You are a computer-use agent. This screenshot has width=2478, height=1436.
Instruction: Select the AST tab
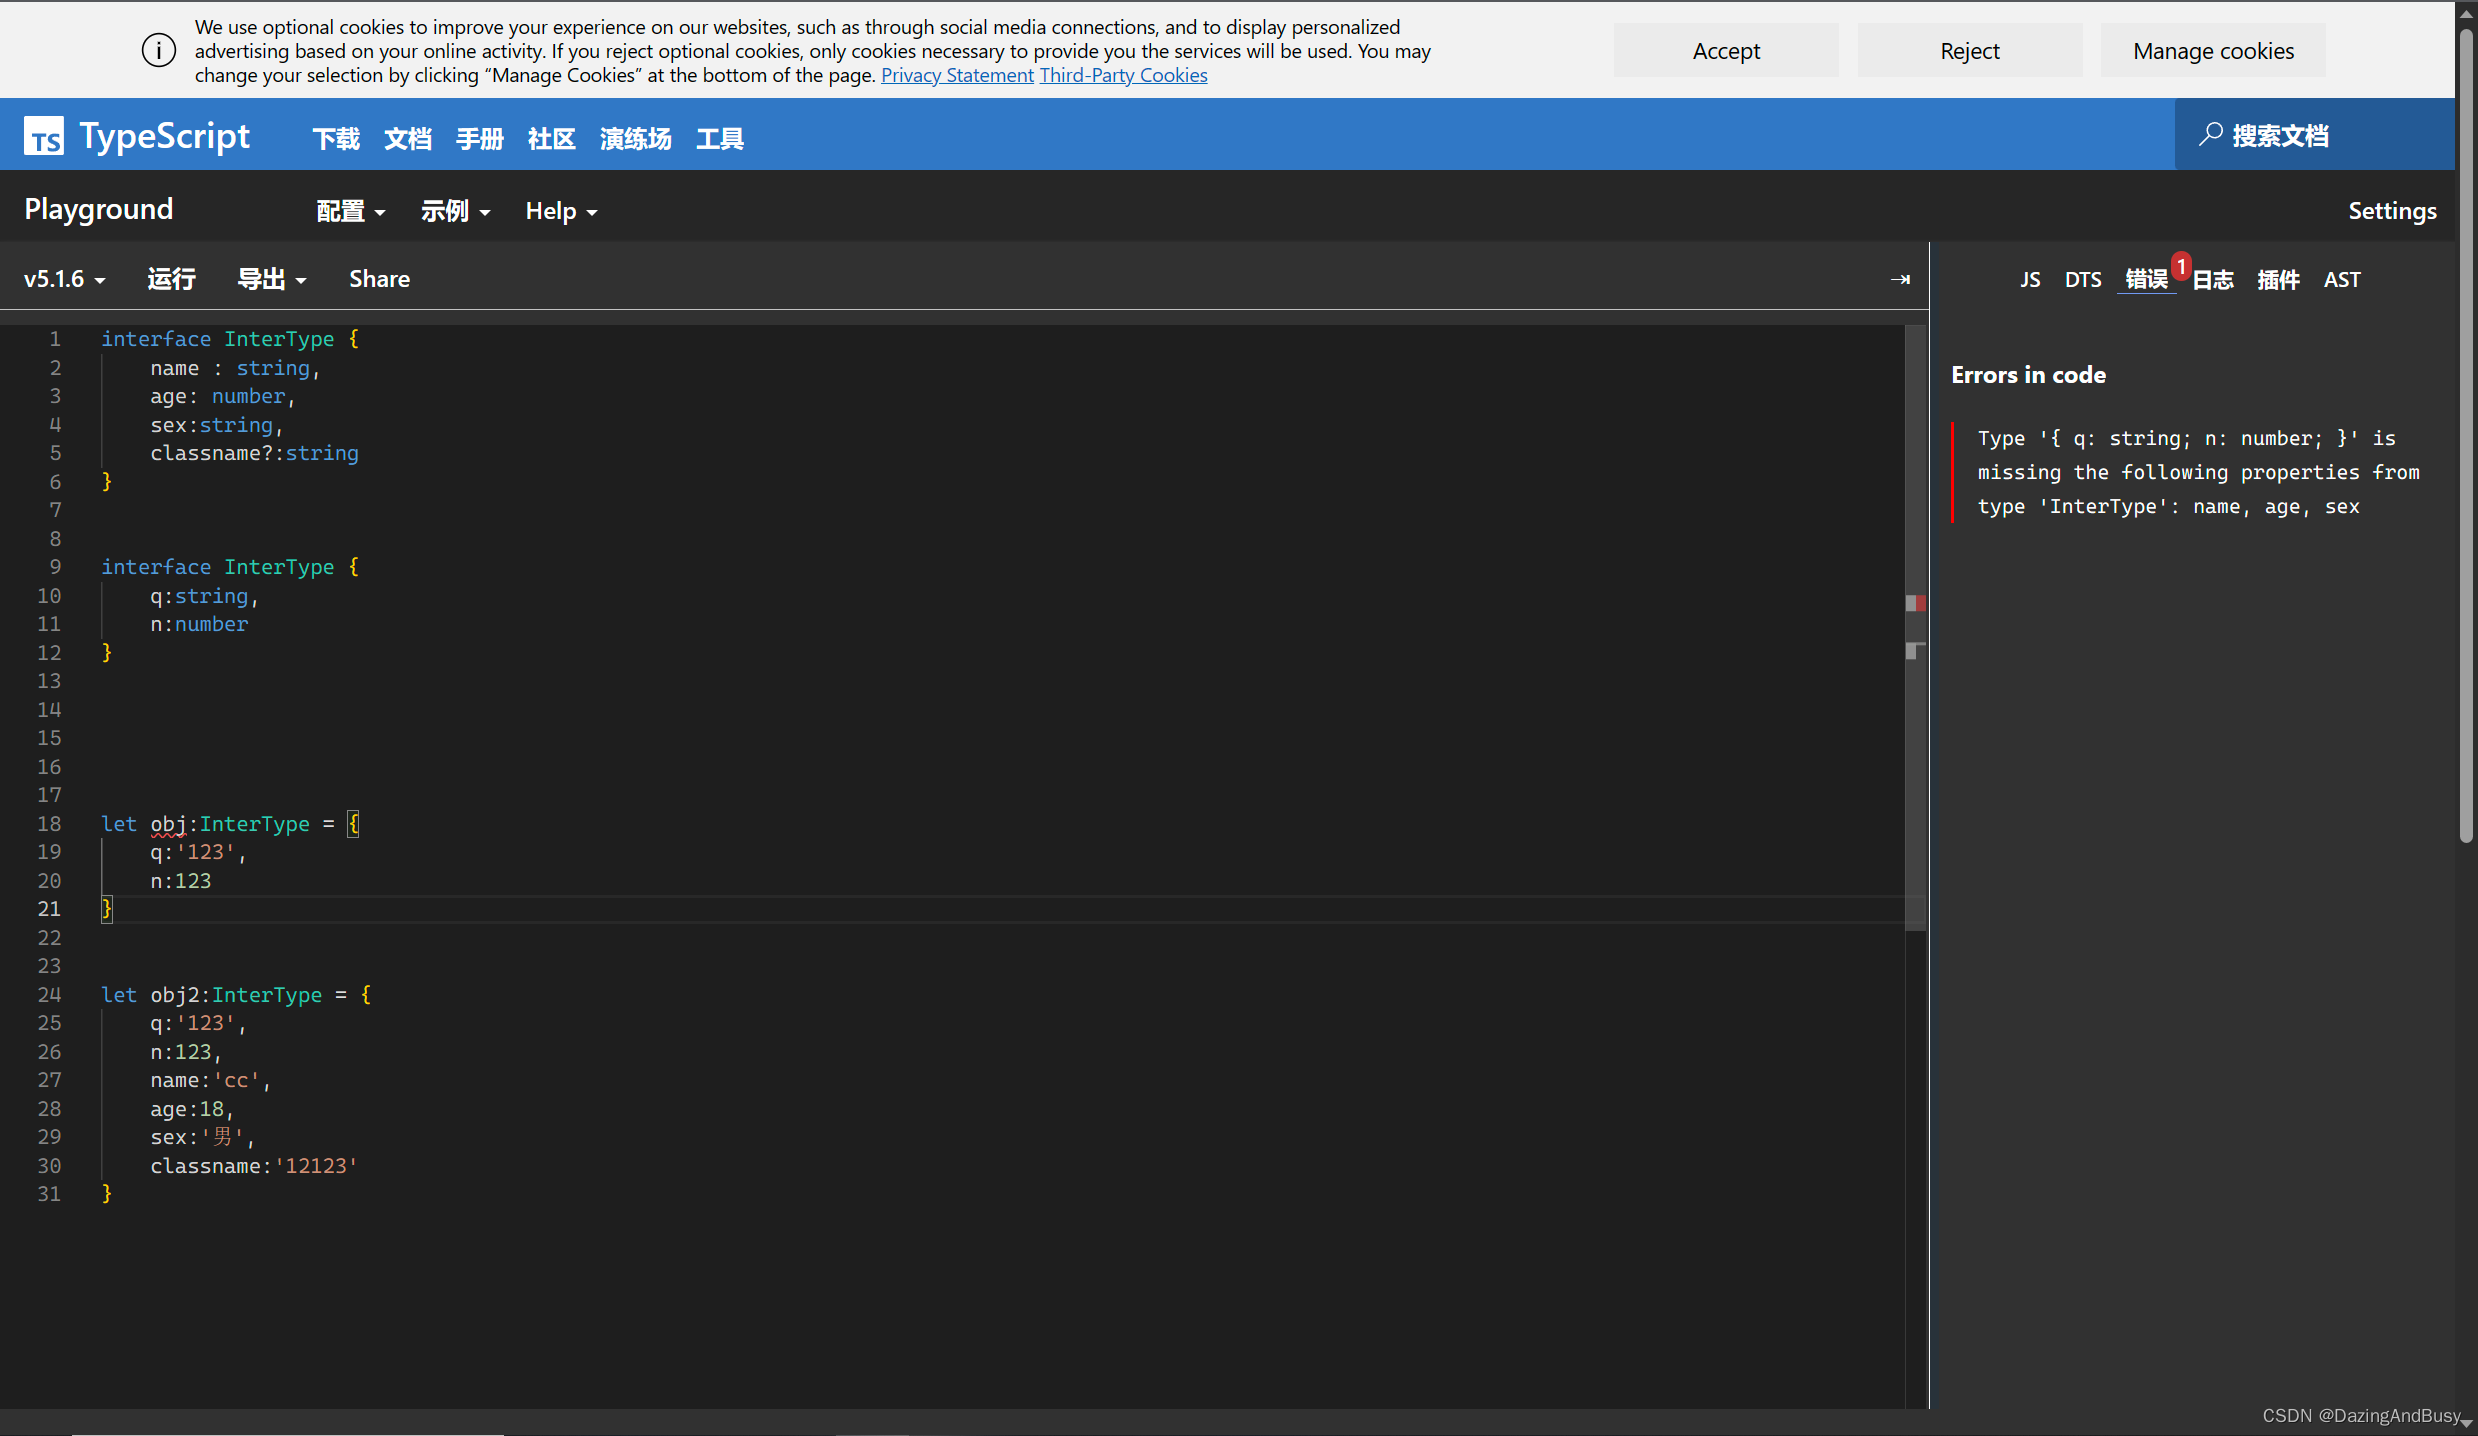[x=2341, y=280]
